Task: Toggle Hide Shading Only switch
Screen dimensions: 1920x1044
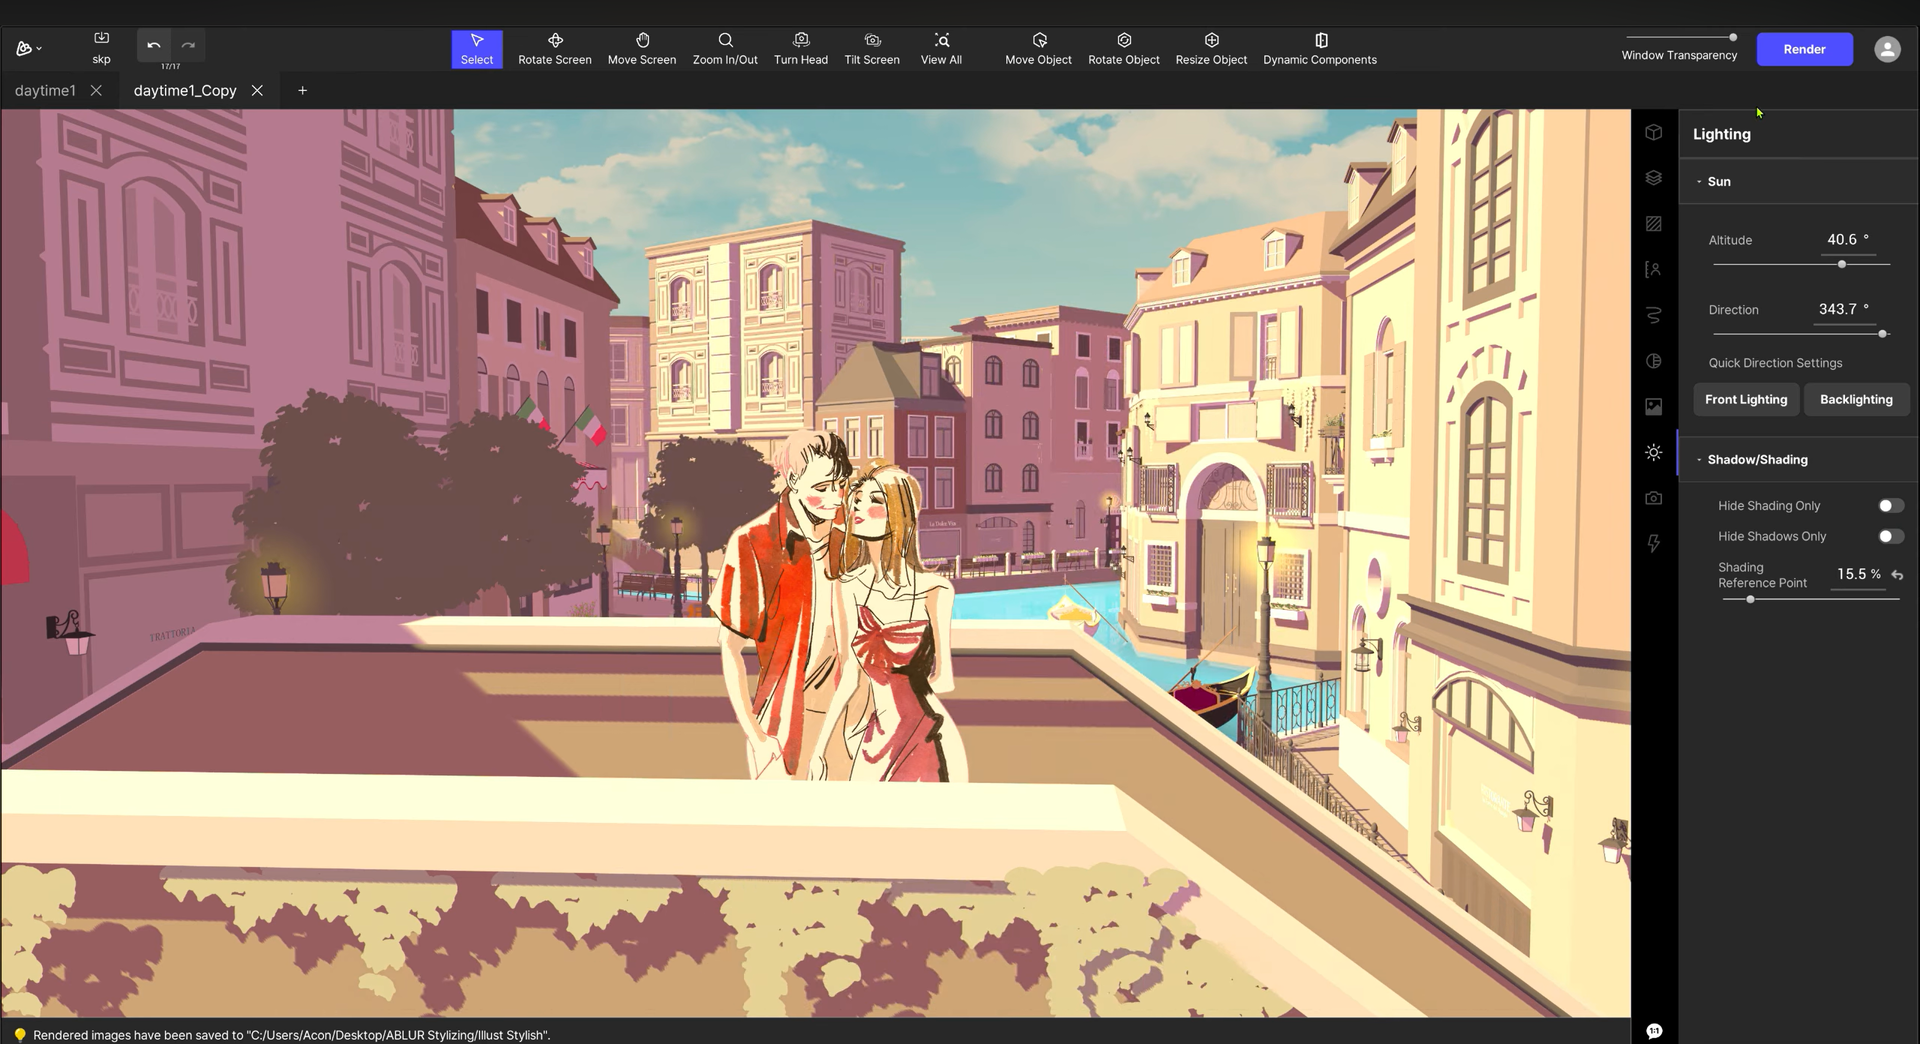Action: [1890, 506]
